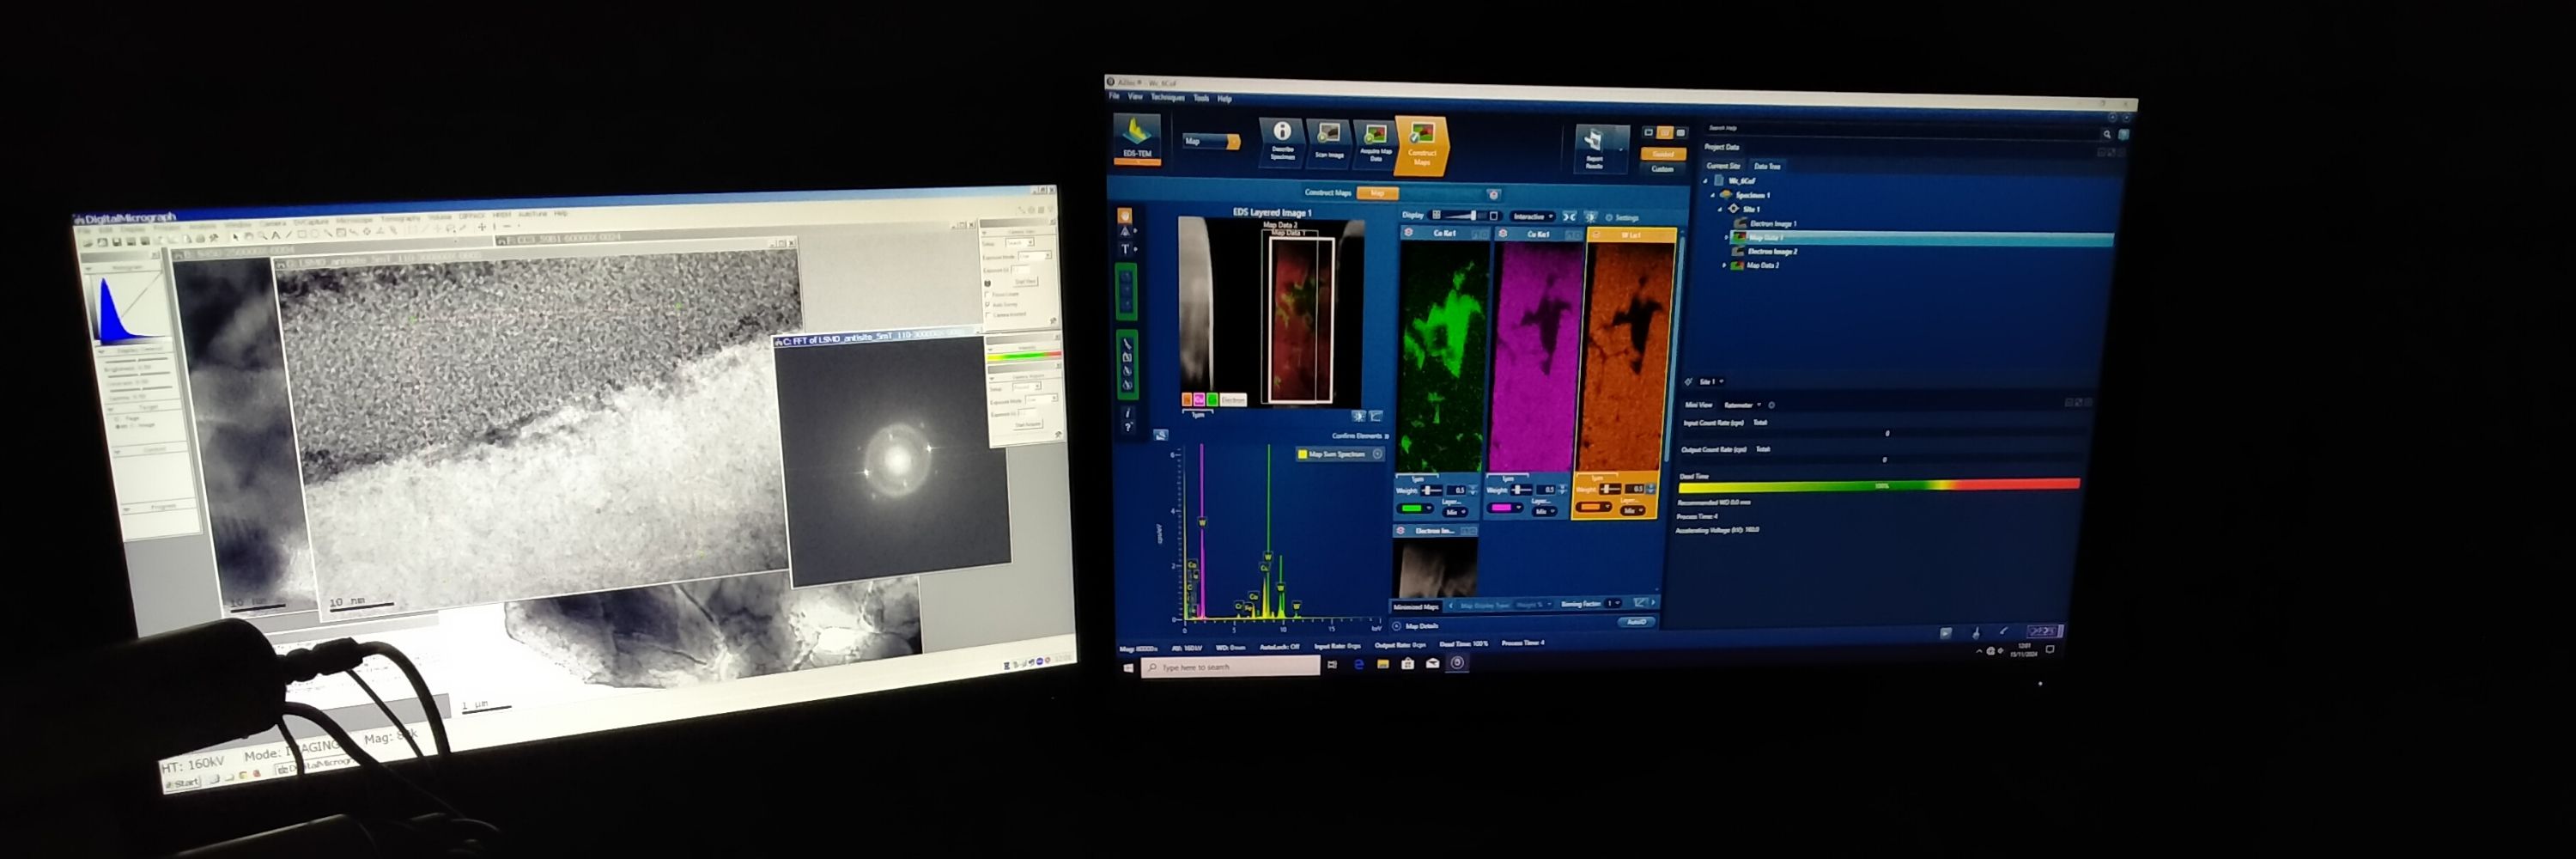Click the W La1 map header icon

[1597, 234]
